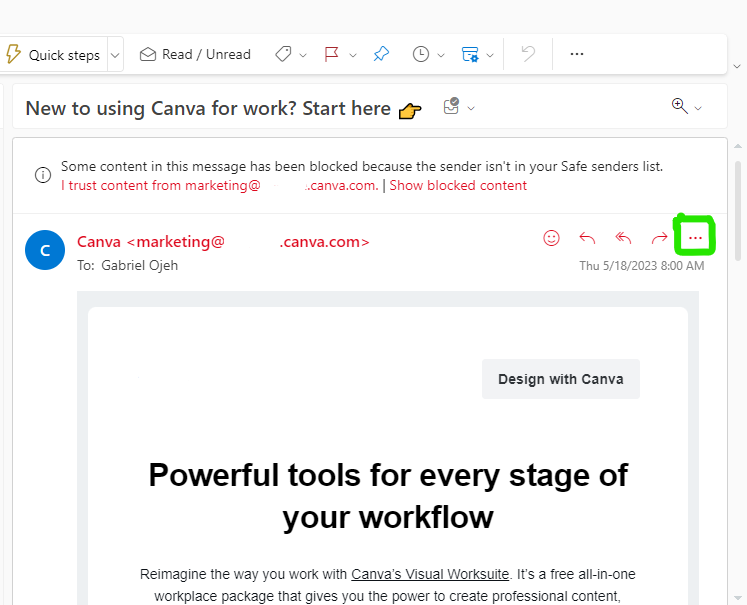Click the Flag icon in toolbar
Image resolution: width=747 pixels, height=605 pixels.
pyautogui.click(x=332, y=54)
